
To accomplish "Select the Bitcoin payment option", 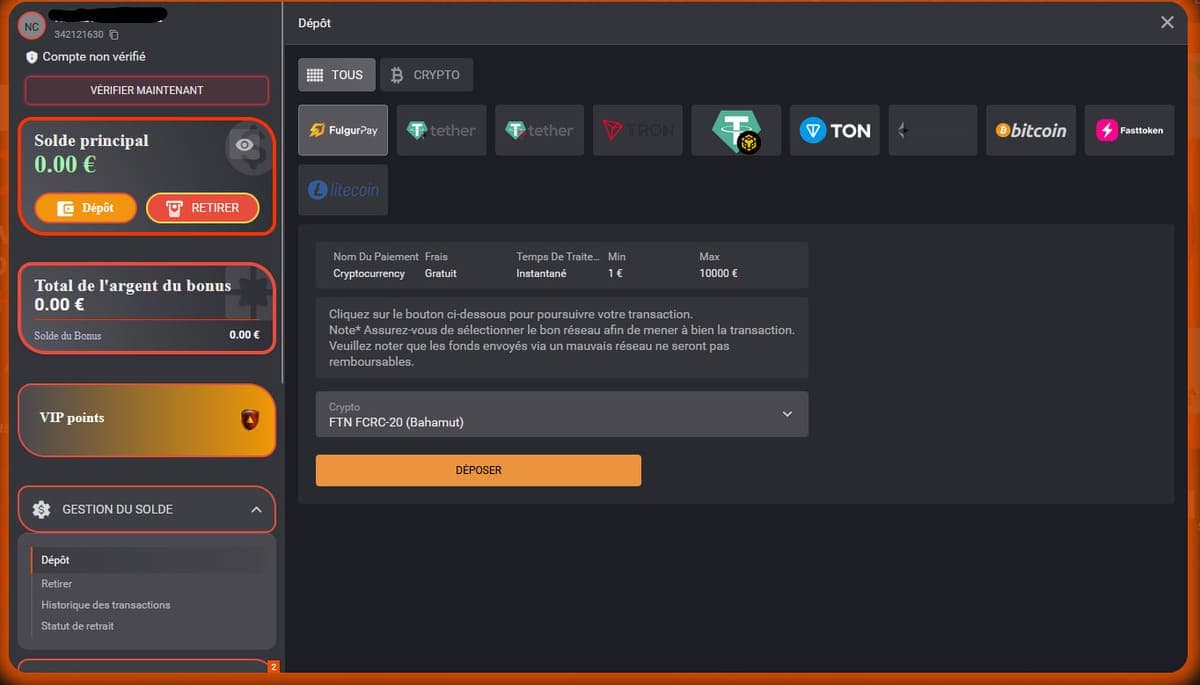I will point(1030,130).
